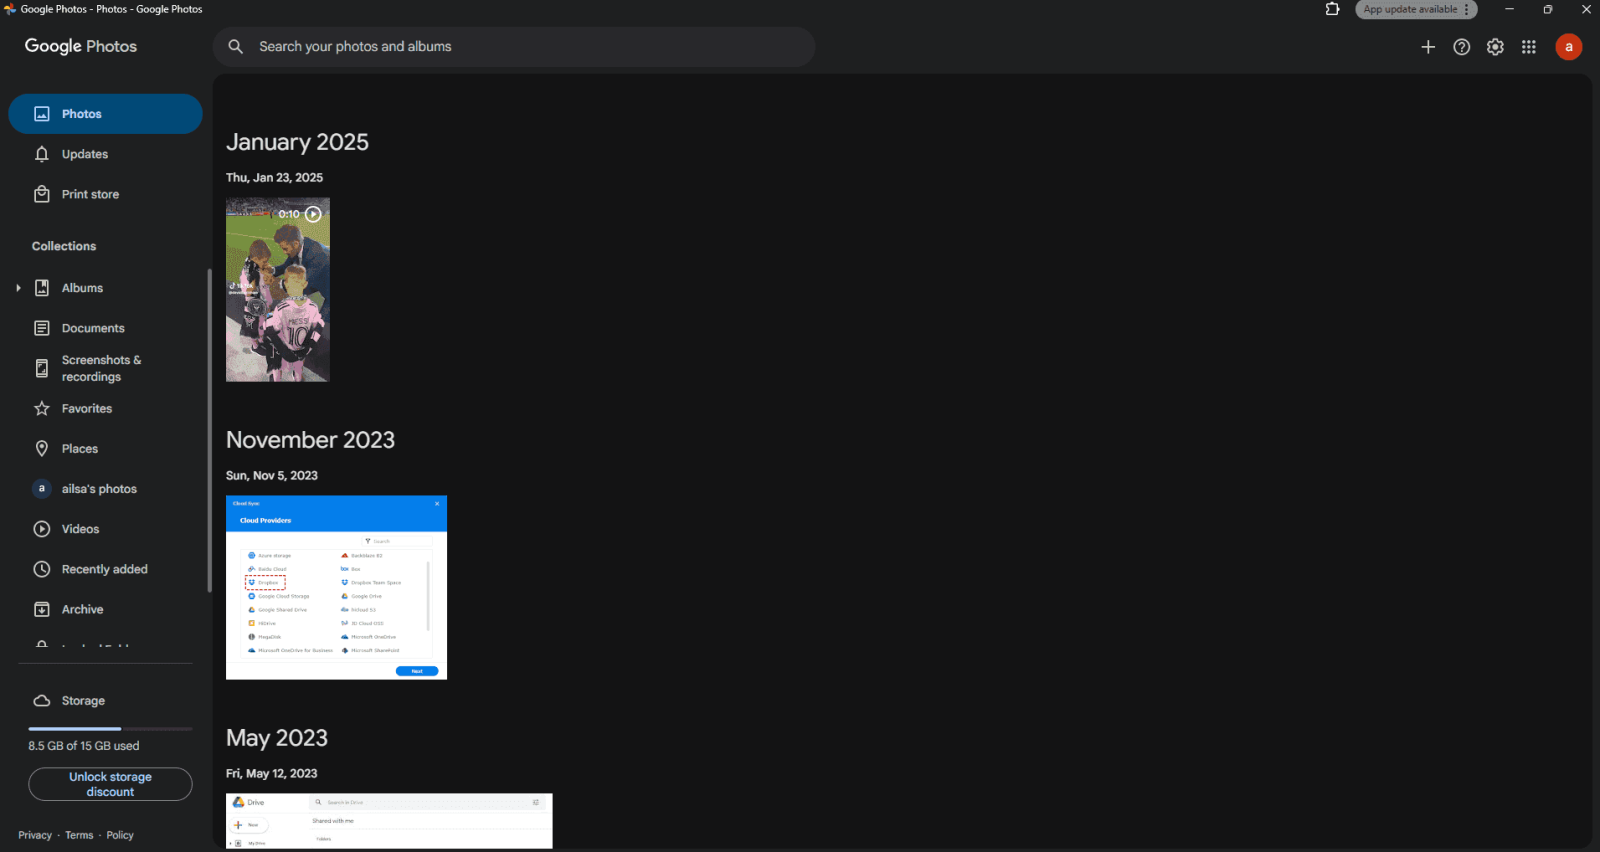Click the Fri, May 12, 2023 date
1600x852 pixels.
pyautogui.click(x=272, y=774)
